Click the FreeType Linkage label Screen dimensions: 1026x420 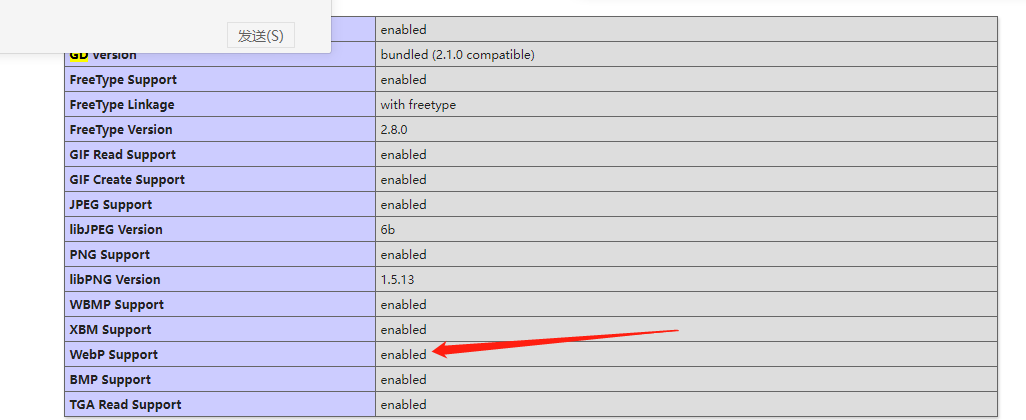pos(122,105)
